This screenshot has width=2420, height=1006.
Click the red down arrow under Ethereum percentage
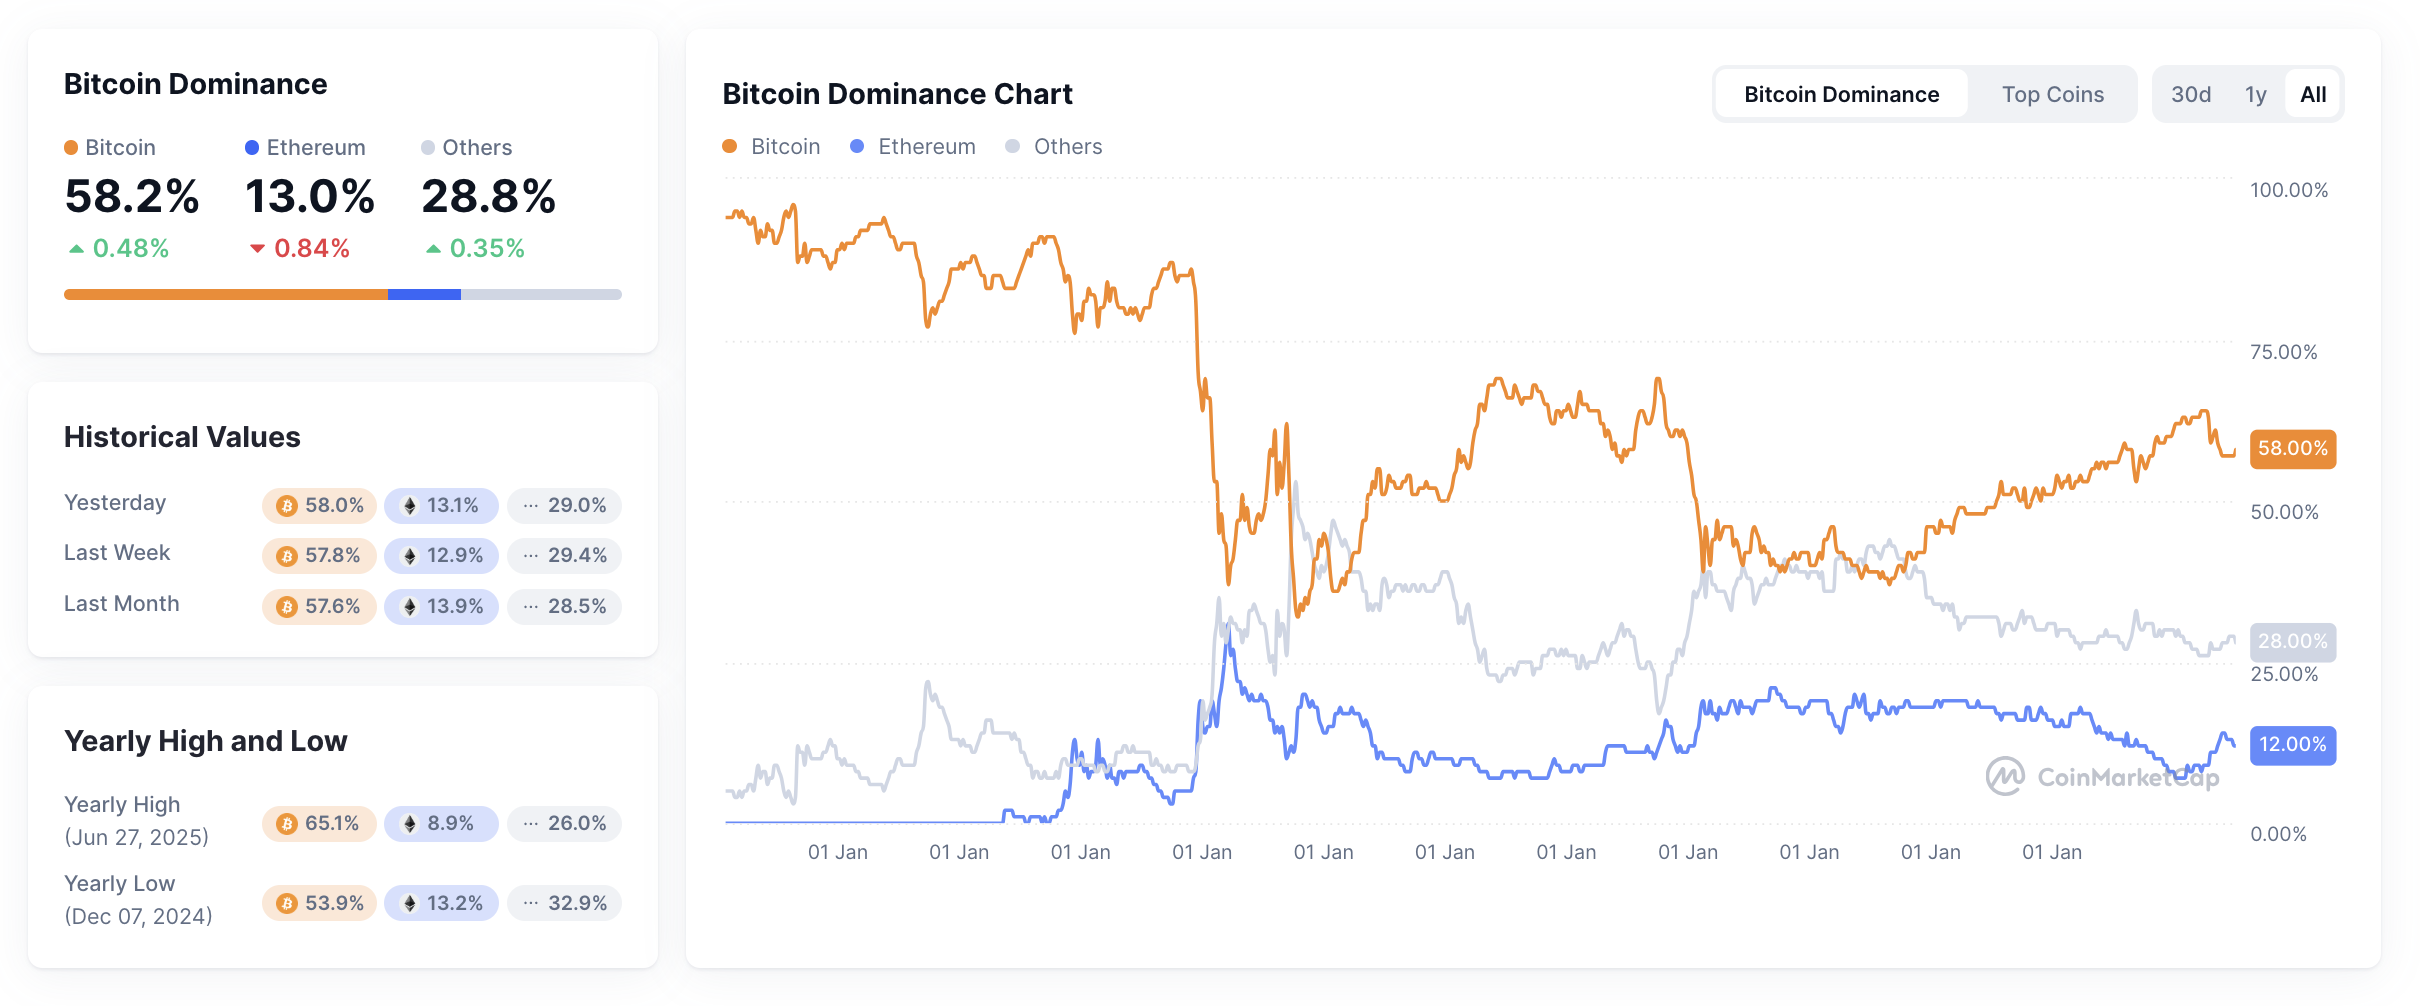257,249
